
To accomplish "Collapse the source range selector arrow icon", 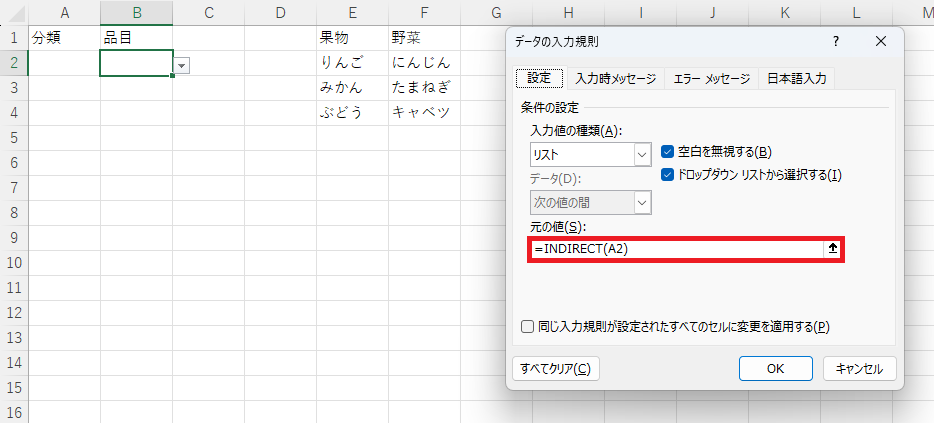I will (x=833, y=250).
